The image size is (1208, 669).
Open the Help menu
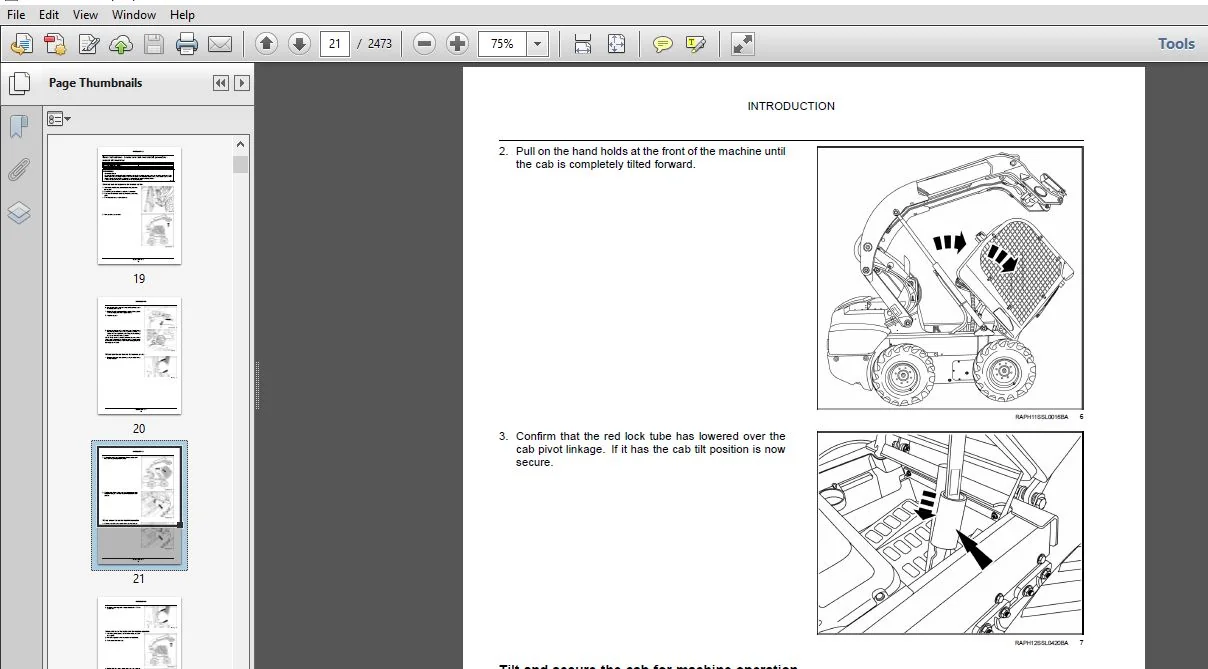pyautogui.click(x=182, y=15)
